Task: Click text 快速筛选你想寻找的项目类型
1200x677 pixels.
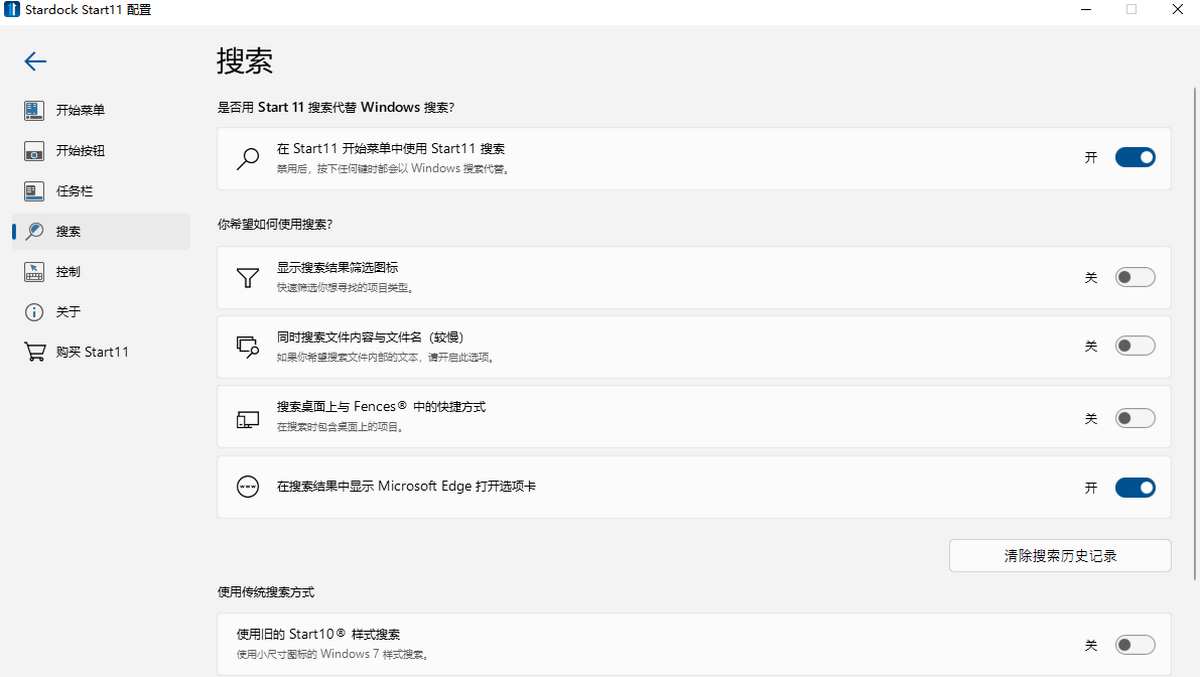Action: [x=345, y=288]
